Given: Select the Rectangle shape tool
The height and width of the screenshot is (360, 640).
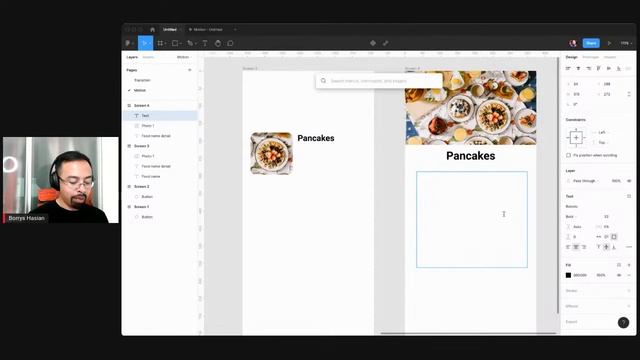Looking at the screenshot, I should [175, 43].
